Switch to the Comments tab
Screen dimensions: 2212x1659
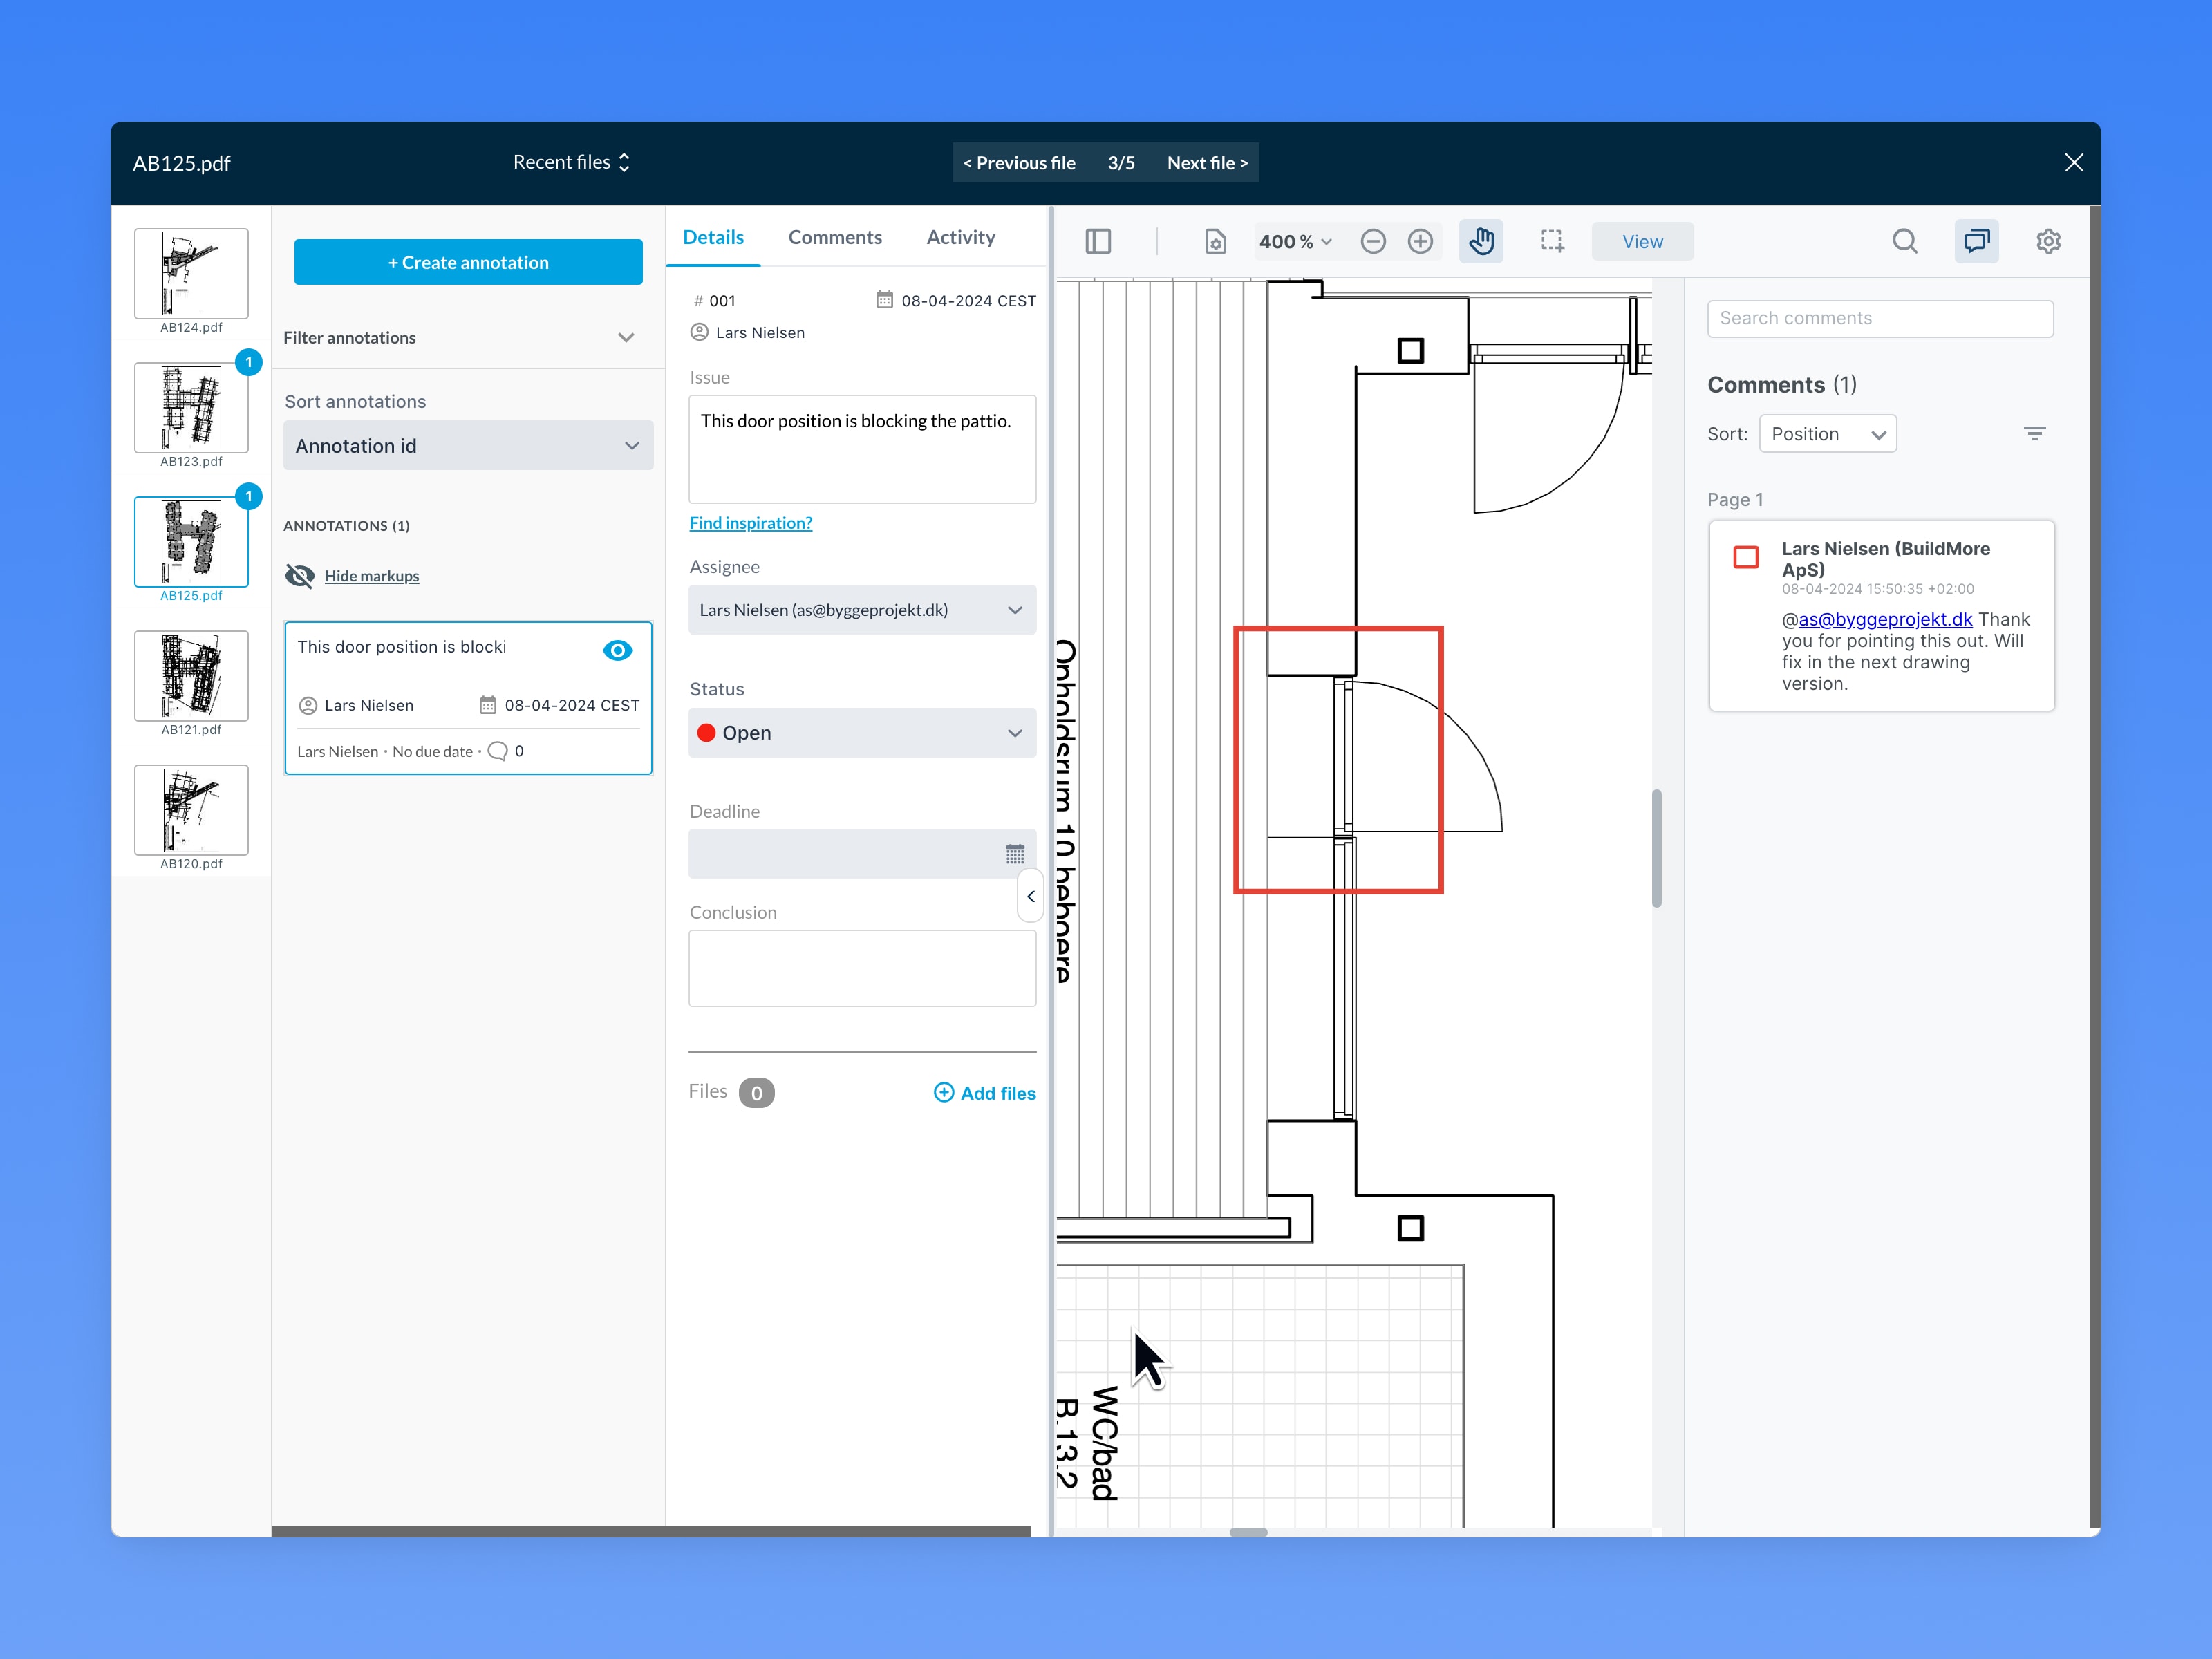pos(834,237)
